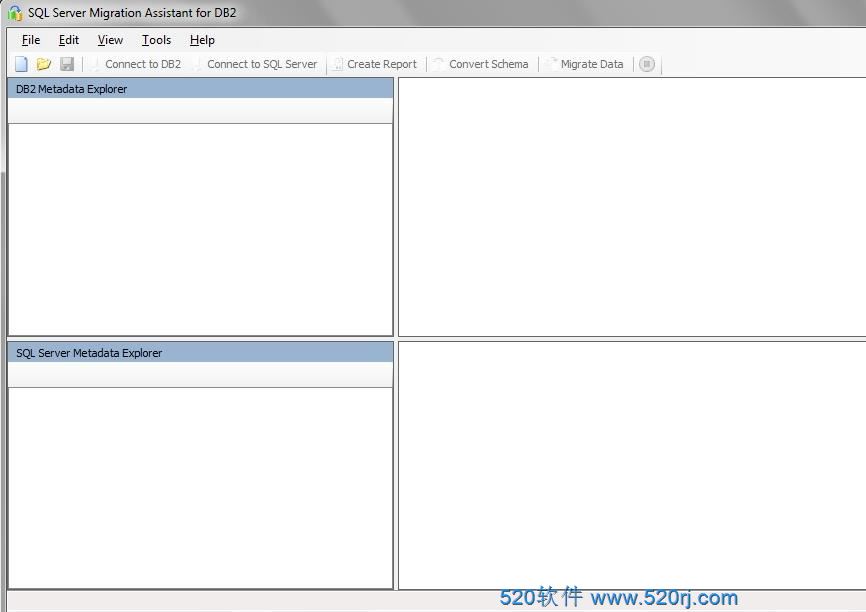
Task: Select the SQL Server Metadata Explorer header
Action: tap(200, 353)
